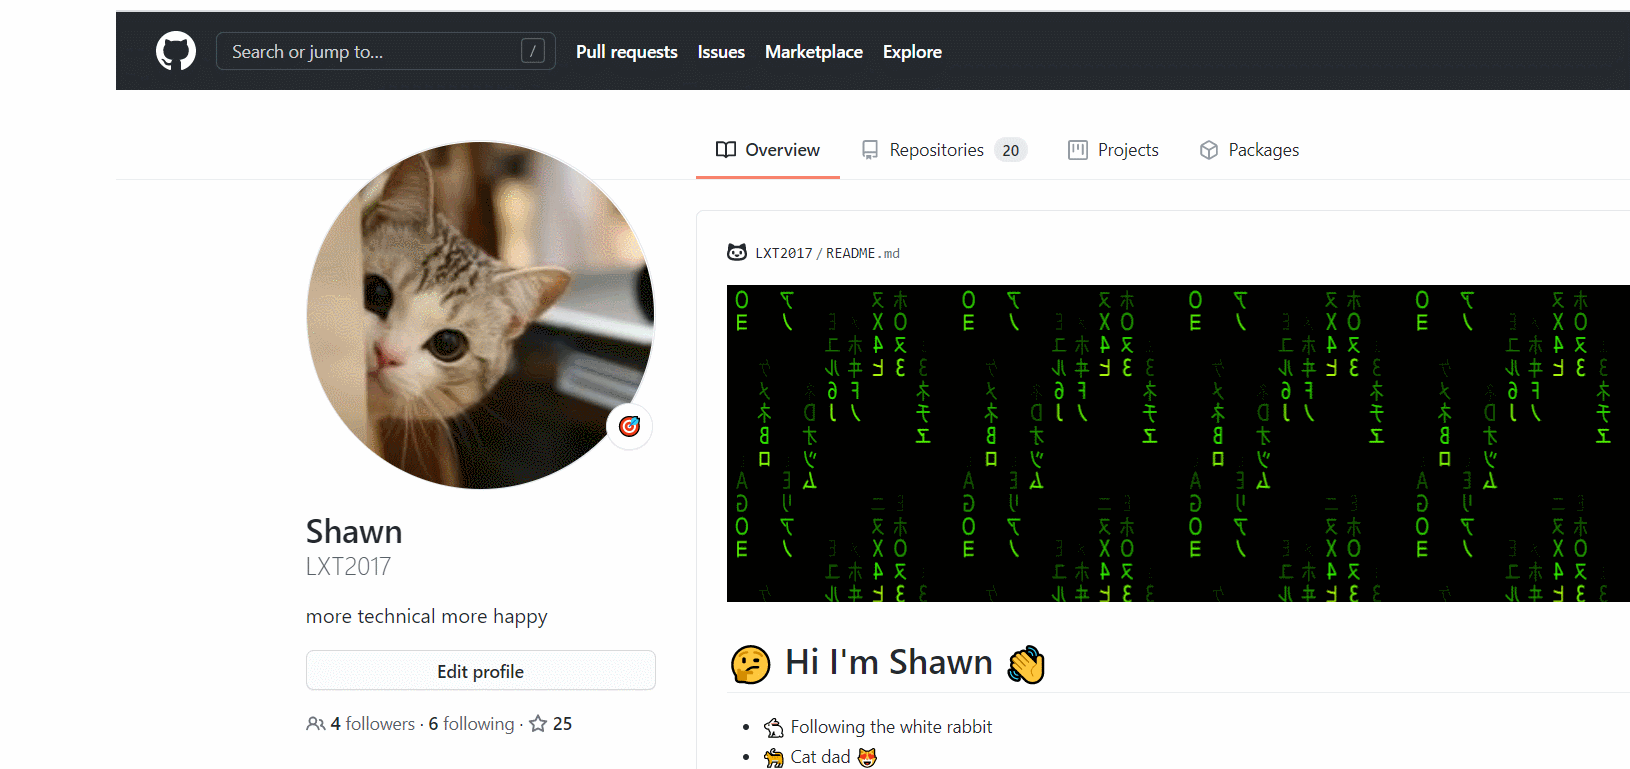The height and width of the screenshot is (769, 1630).
Task: Open Pull requests in the header
Action: [x=626, y=52]
